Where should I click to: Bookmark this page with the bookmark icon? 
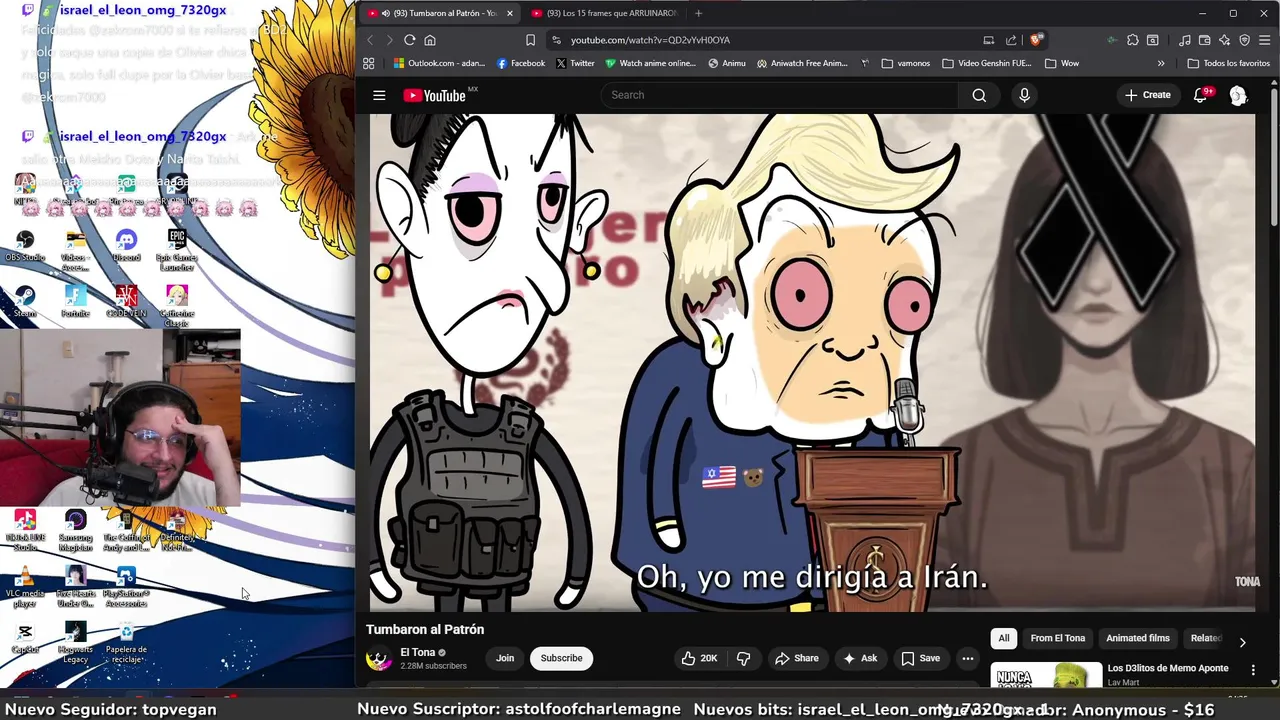click(x=530, y=40)
